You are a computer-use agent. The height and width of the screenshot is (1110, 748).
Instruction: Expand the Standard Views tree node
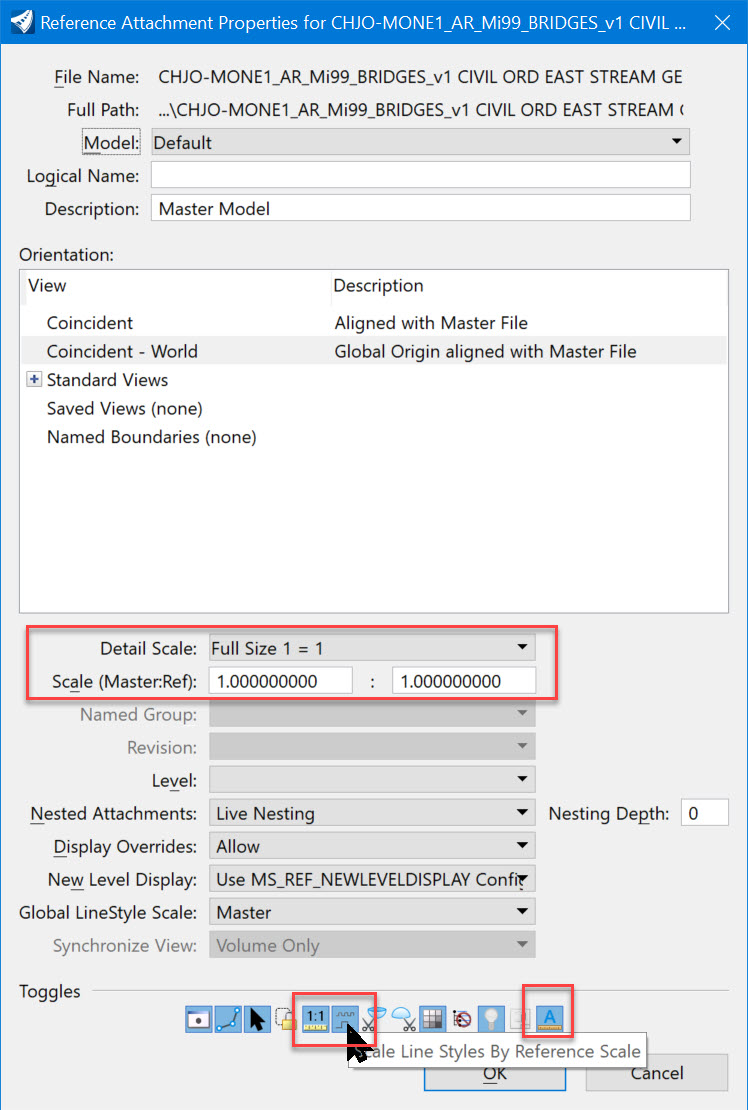(x=34, y=379)
